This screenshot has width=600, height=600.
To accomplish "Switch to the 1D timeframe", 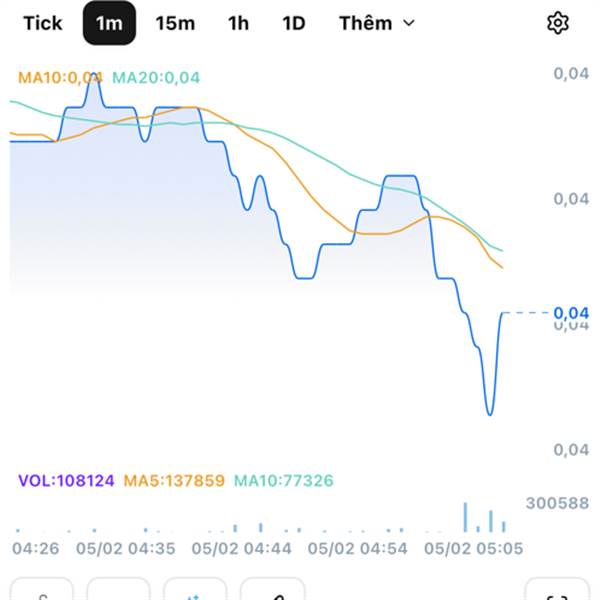I will [293, 23].
